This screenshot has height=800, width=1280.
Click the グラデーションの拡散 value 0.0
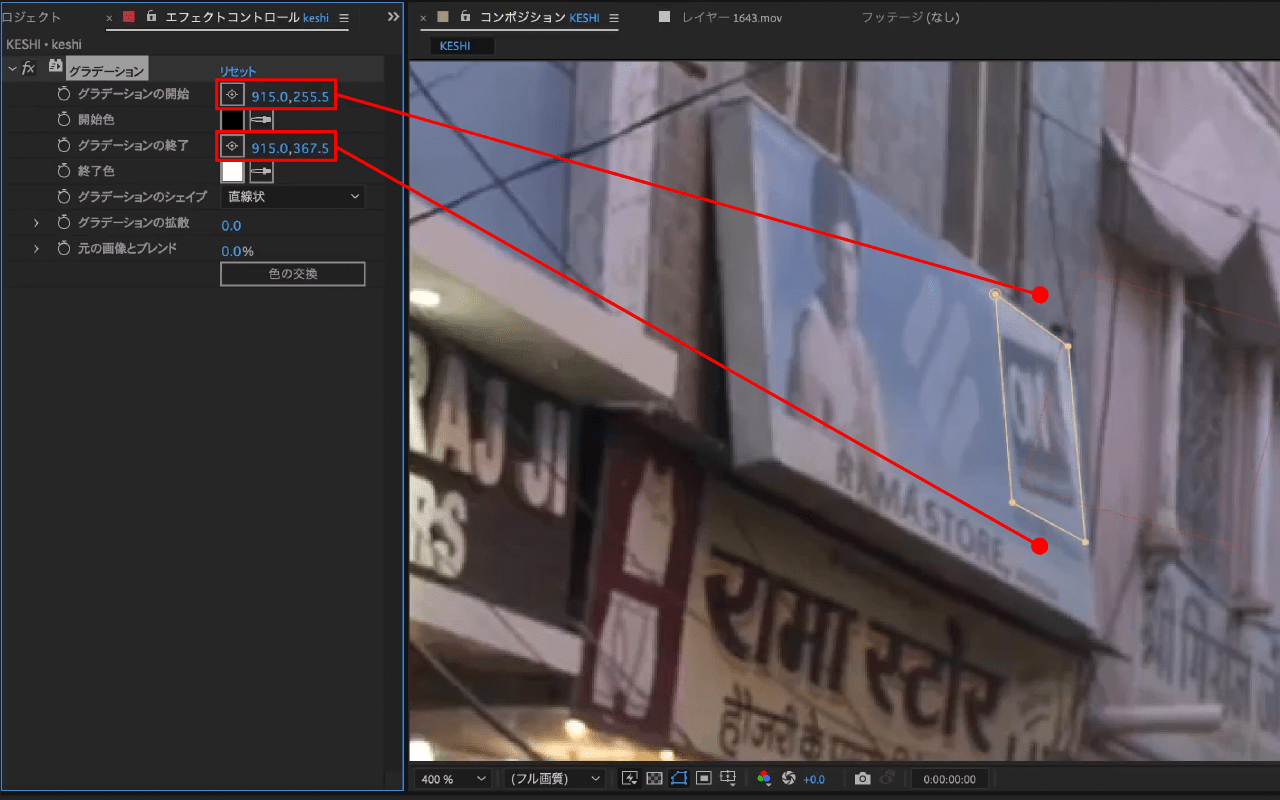[x=231, y=226]
